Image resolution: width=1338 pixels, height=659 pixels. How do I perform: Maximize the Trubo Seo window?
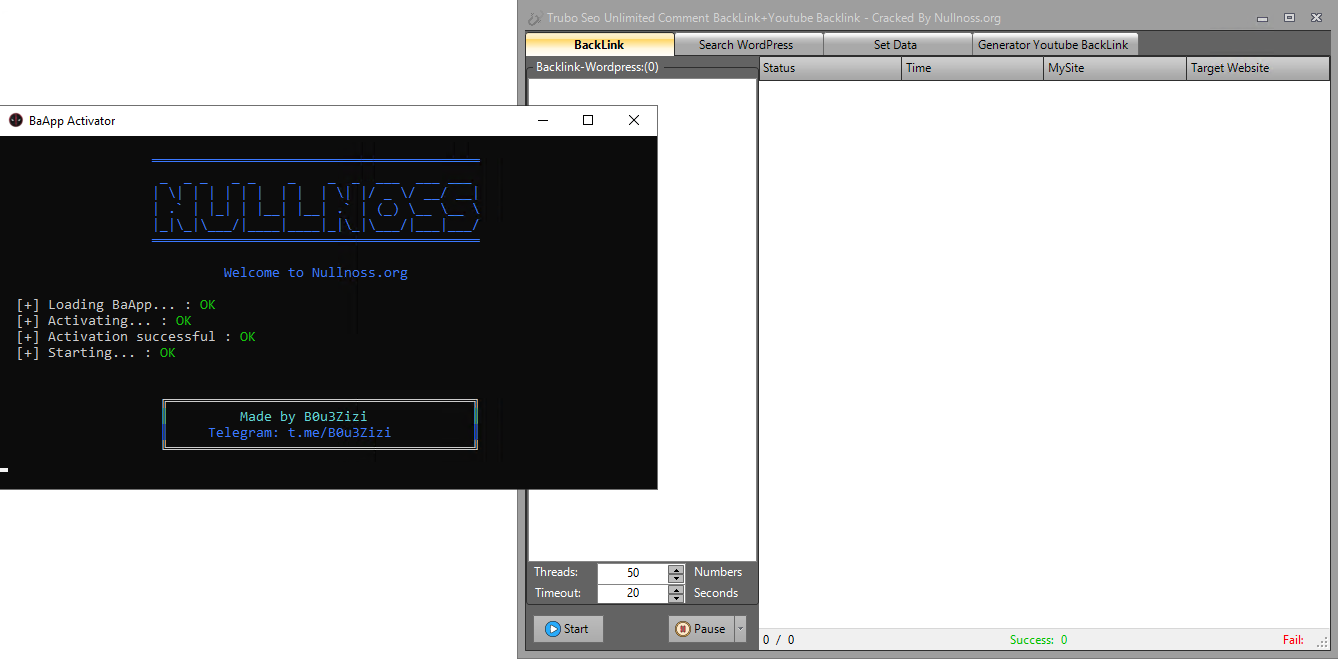(1289, 17)
